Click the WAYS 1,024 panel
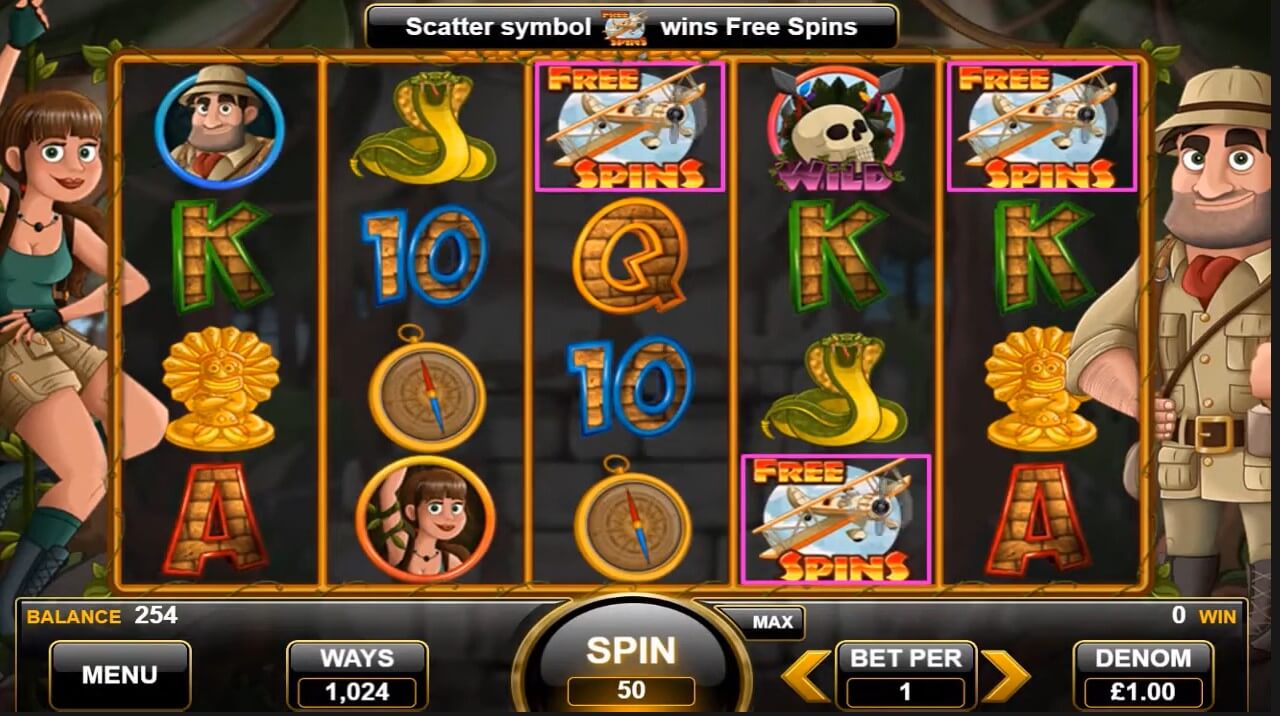The image size is (1280, 716). click(x=357, y=675)
